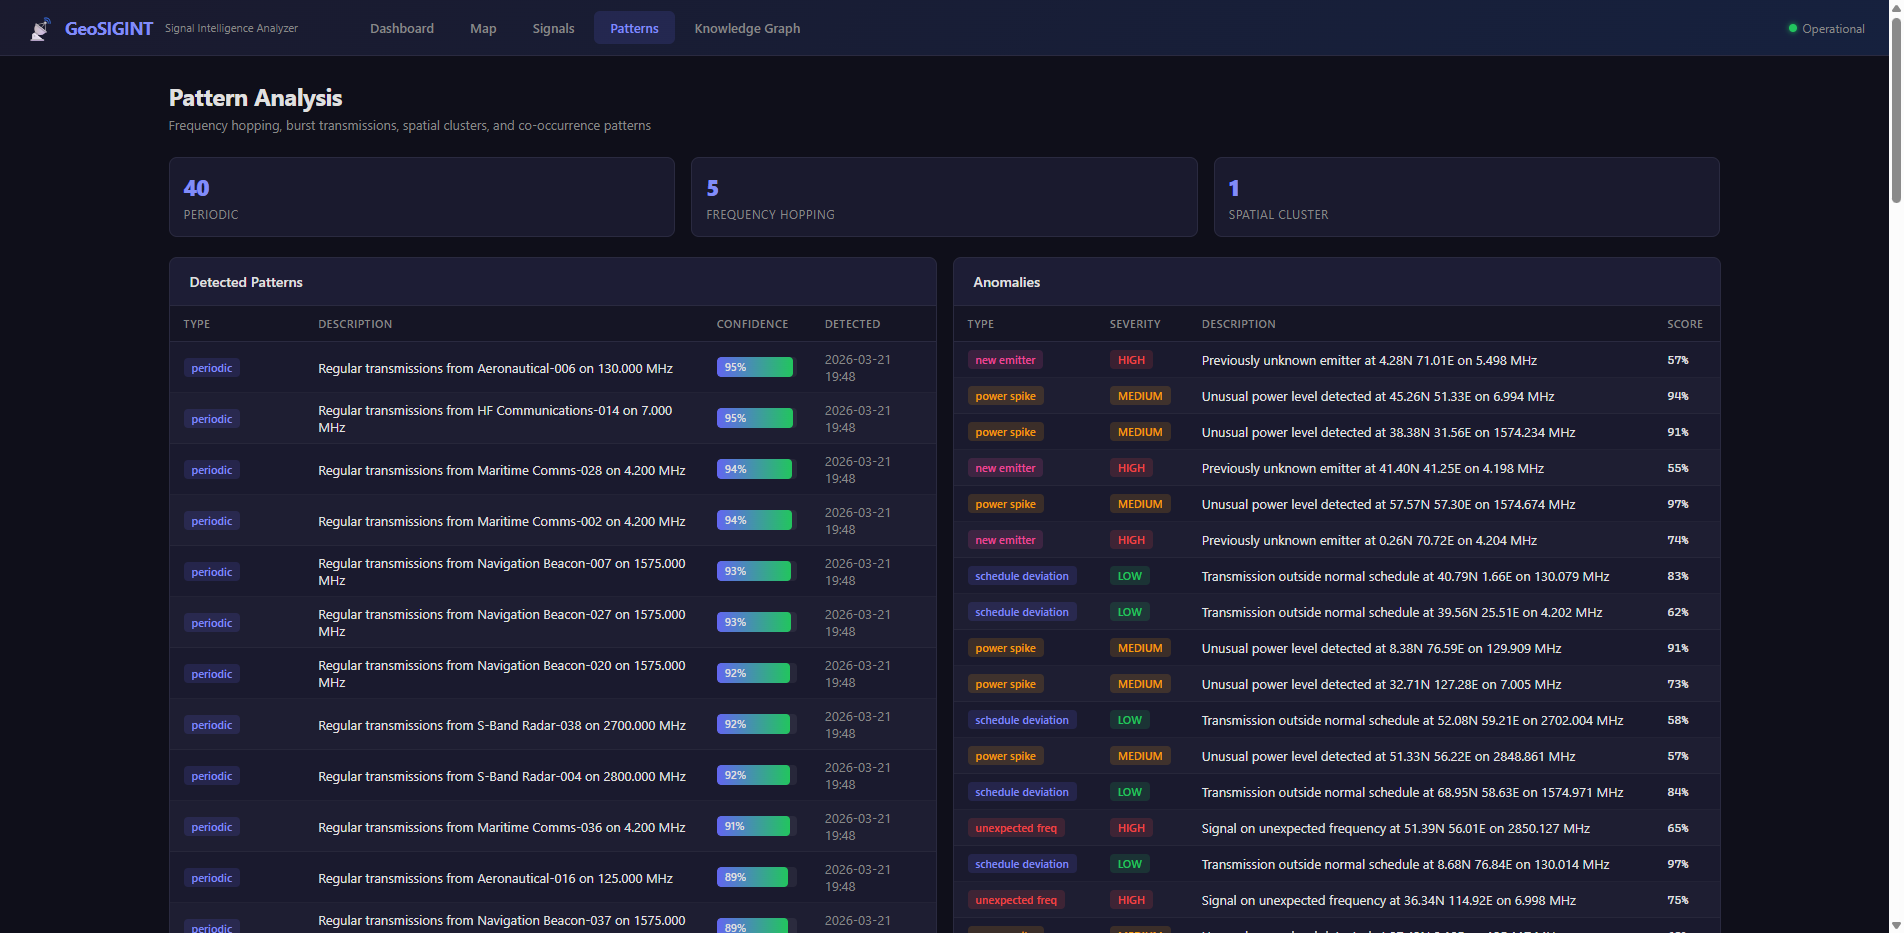The width and height of the screenshot is (1904, 933).
Task: Go to the Signals tab
Action: click(x=553, y=29)
